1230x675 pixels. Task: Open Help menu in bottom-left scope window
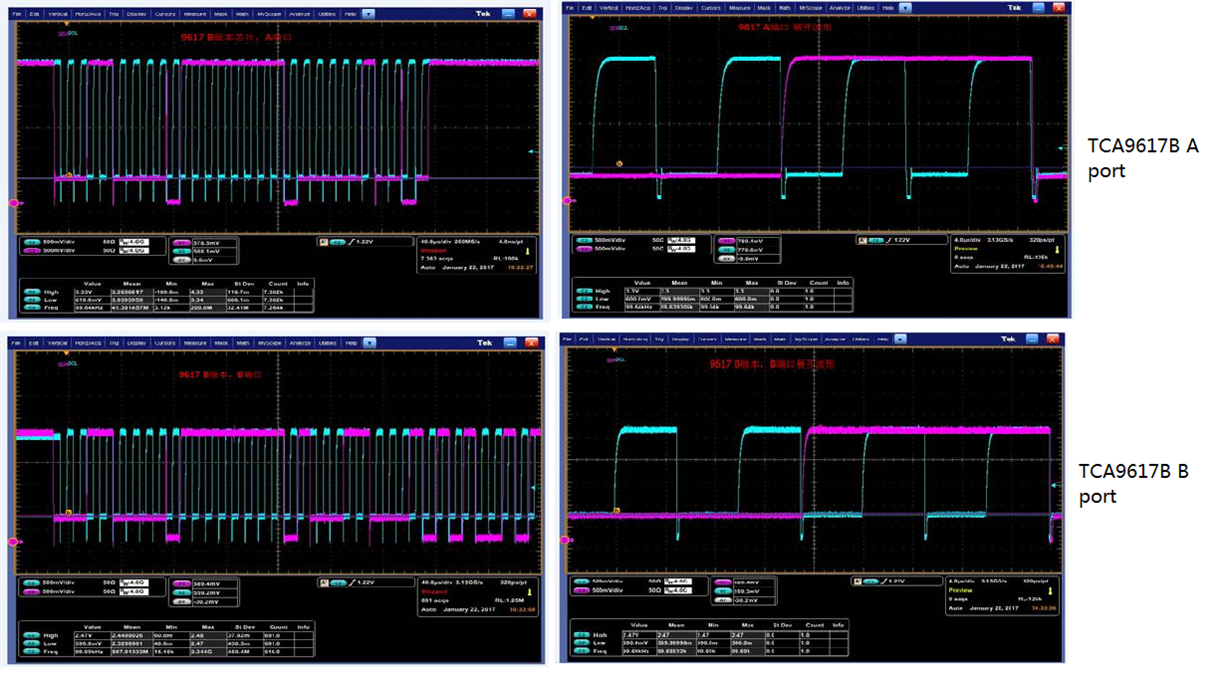(x=351, y=343)
